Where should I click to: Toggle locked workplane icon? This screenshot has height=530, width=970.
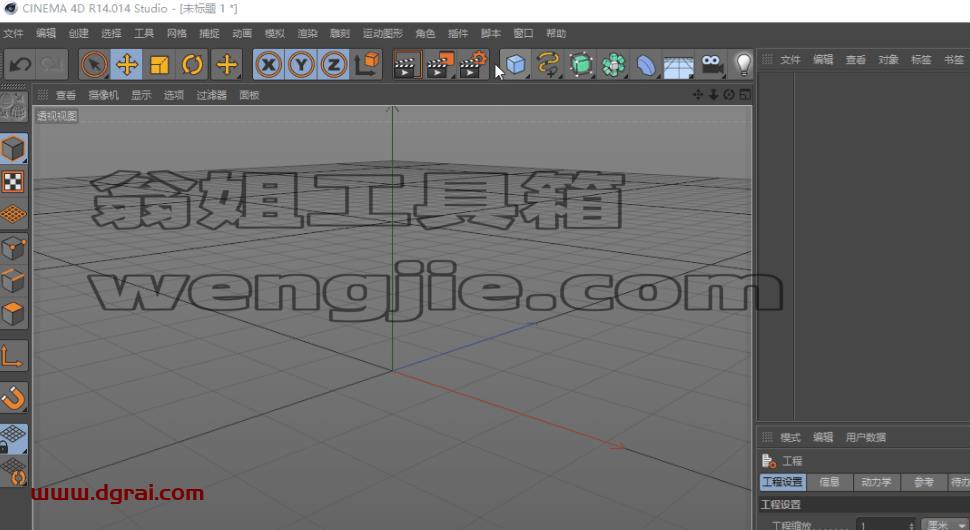(13, 438)
